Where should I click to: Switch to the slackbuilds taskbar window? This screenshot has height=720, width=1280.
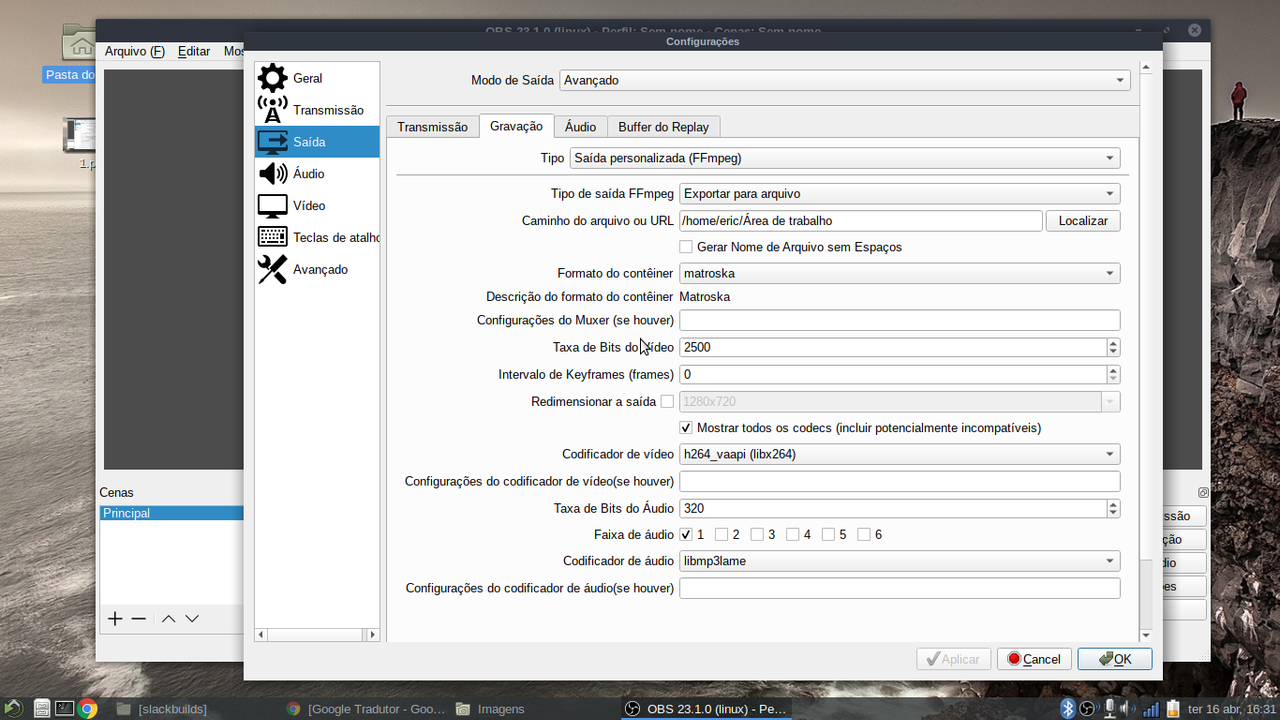(x=162, y=709)
